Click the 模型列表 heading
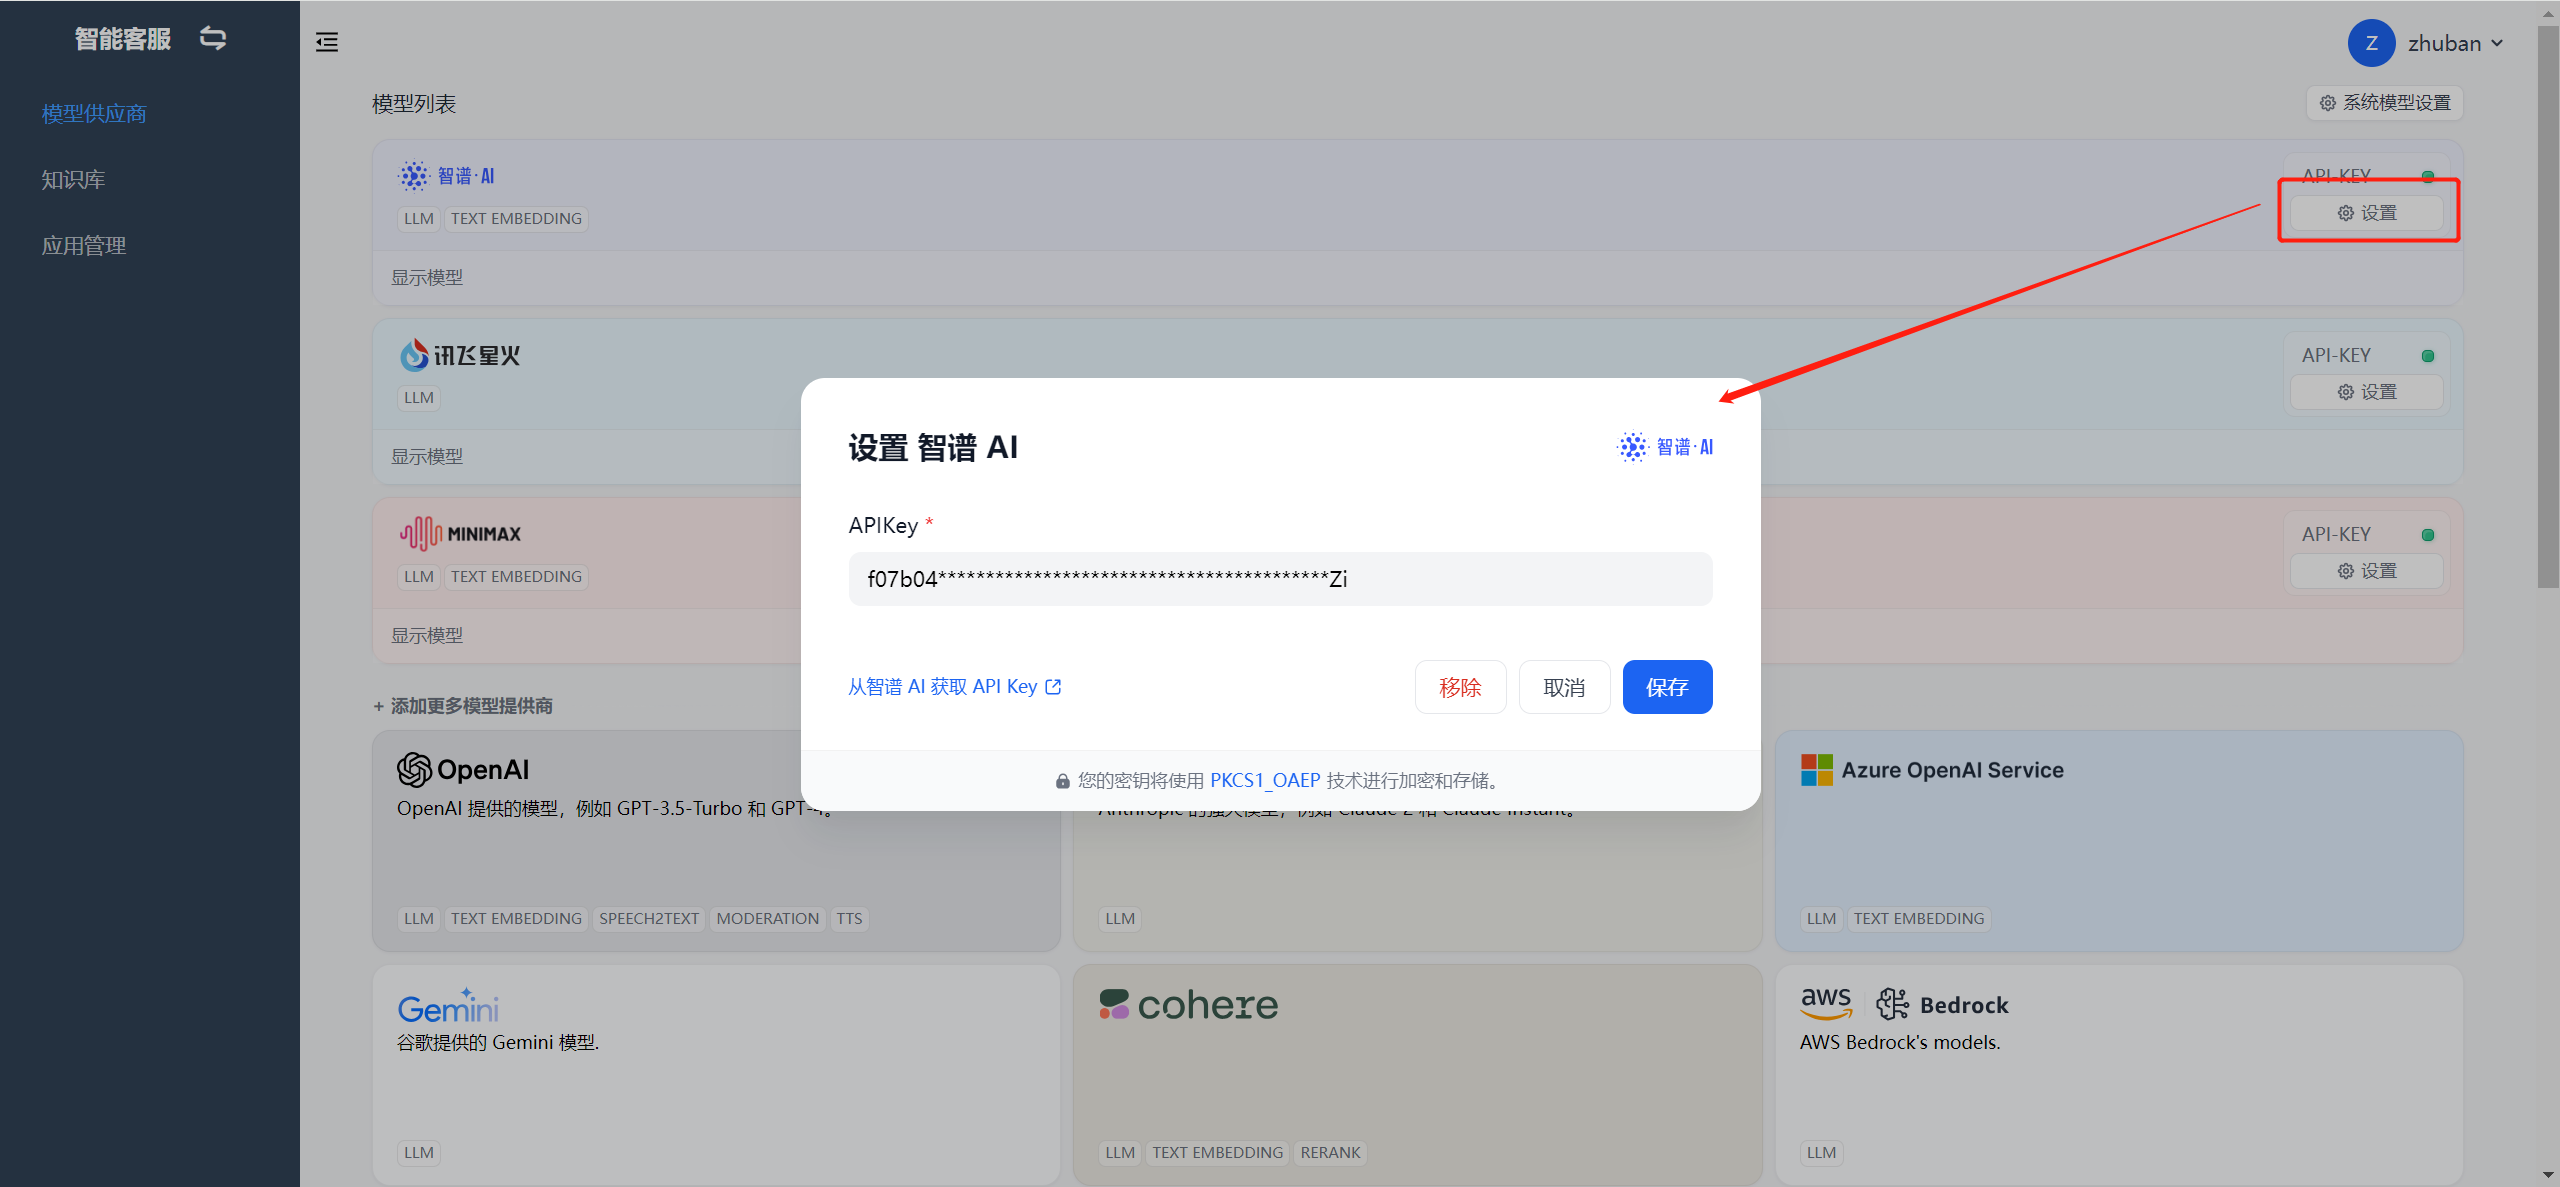2560x1187 pixels. coord(414,104)
